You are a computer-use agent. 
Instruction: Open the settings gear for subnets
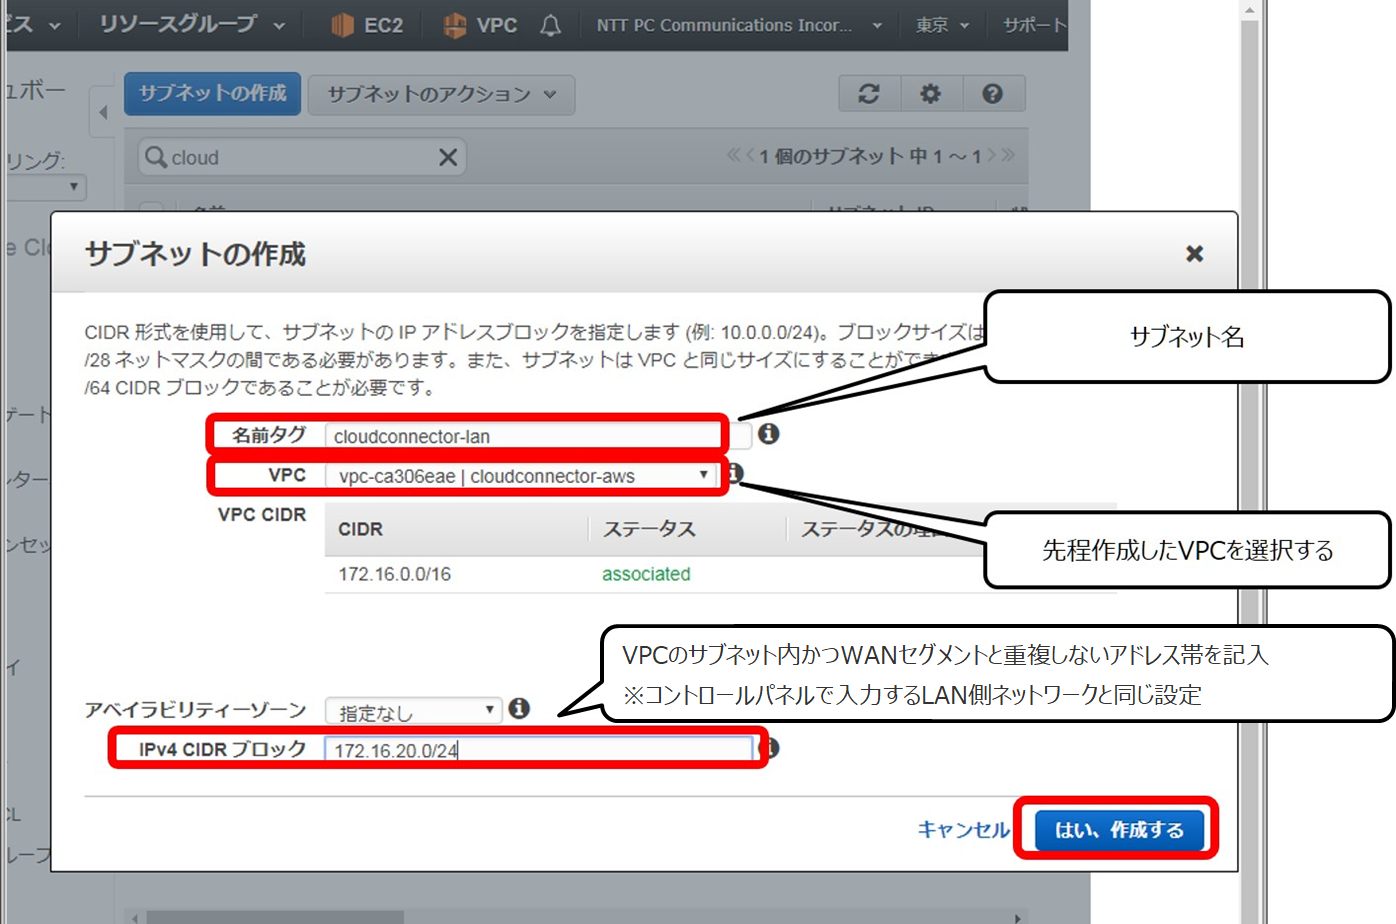931,93
